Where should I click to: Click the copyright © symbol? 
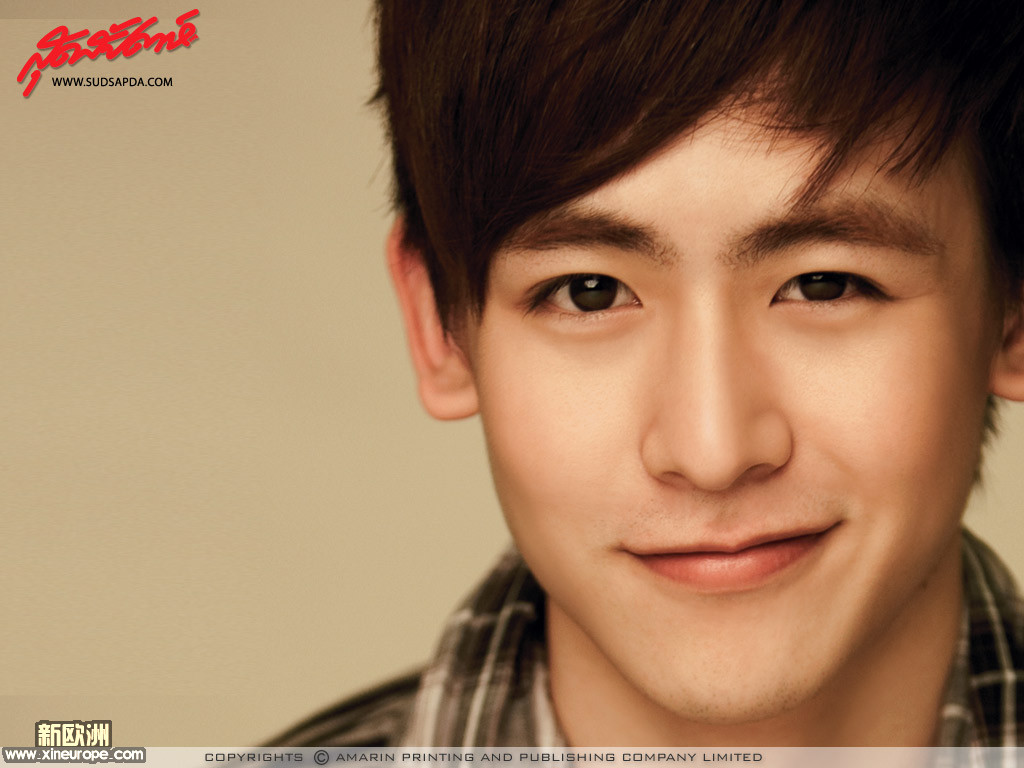point(321,758)
